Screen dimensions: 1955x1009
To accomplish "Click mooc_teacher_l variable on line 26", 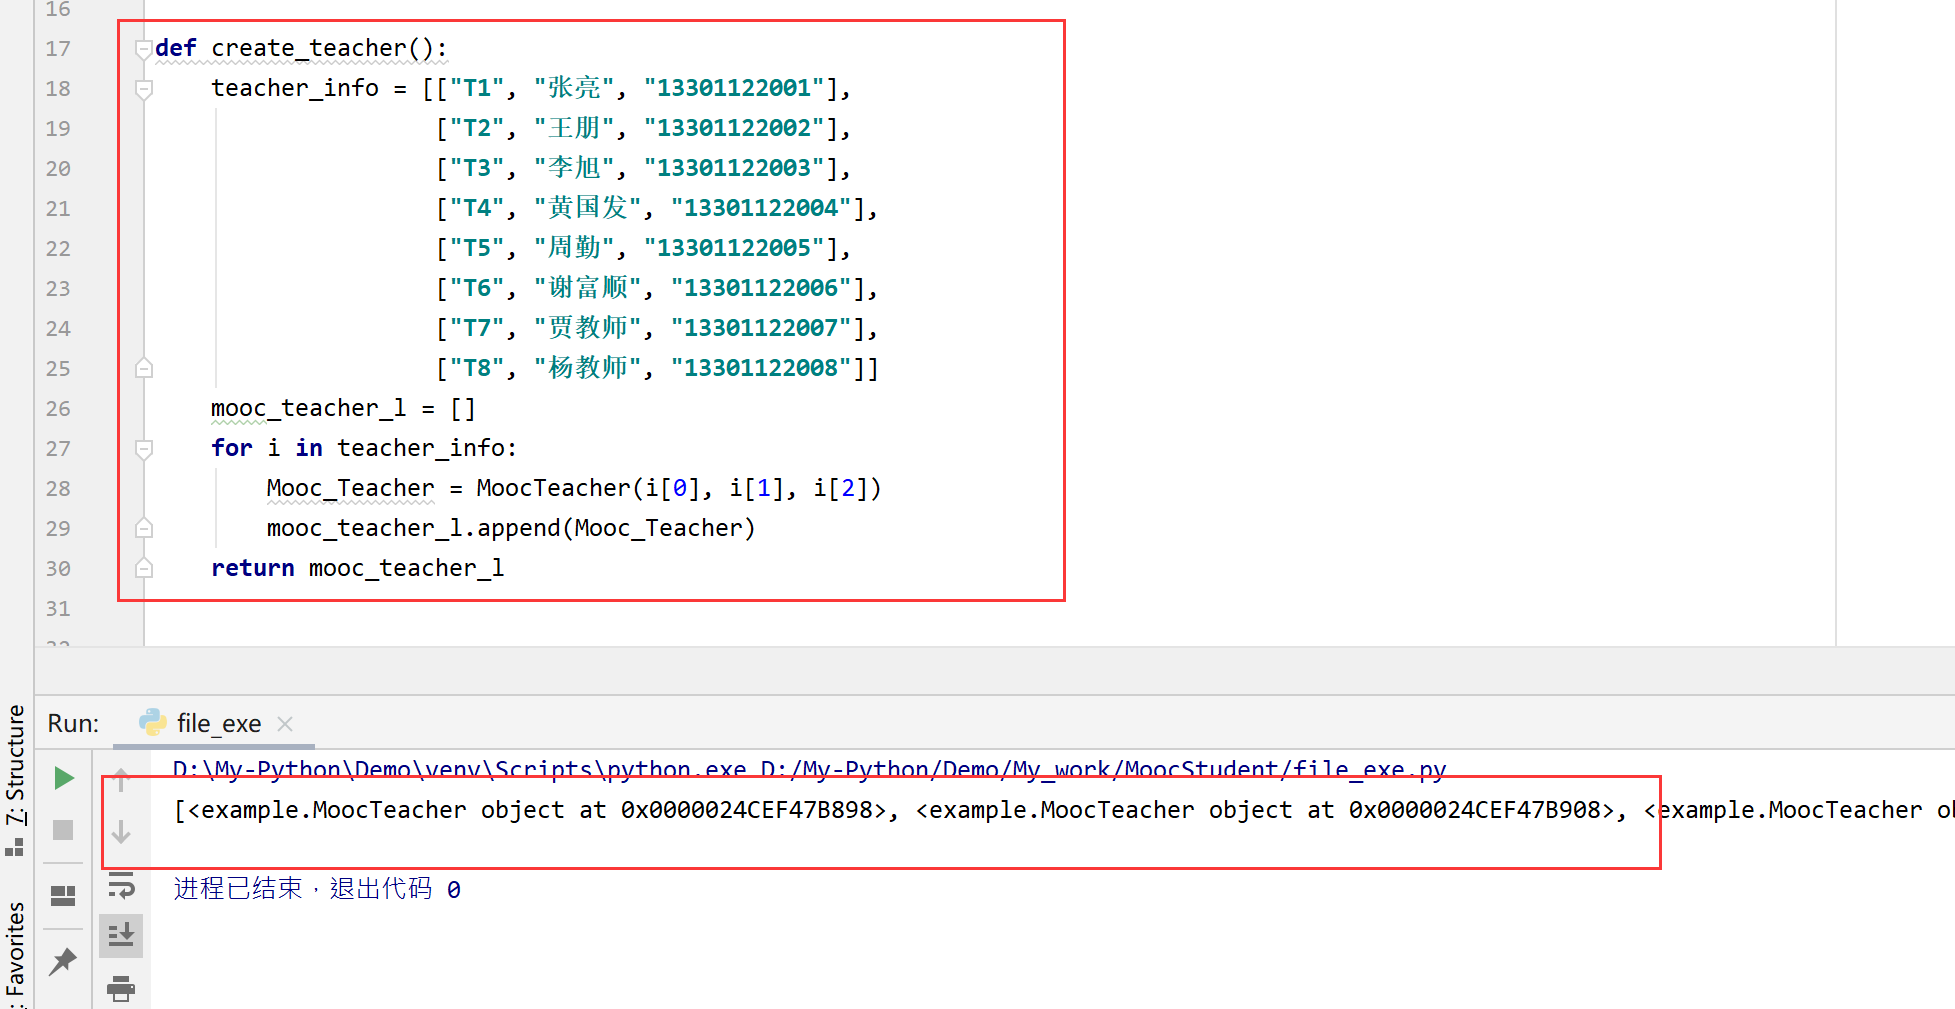I will 308,408.
